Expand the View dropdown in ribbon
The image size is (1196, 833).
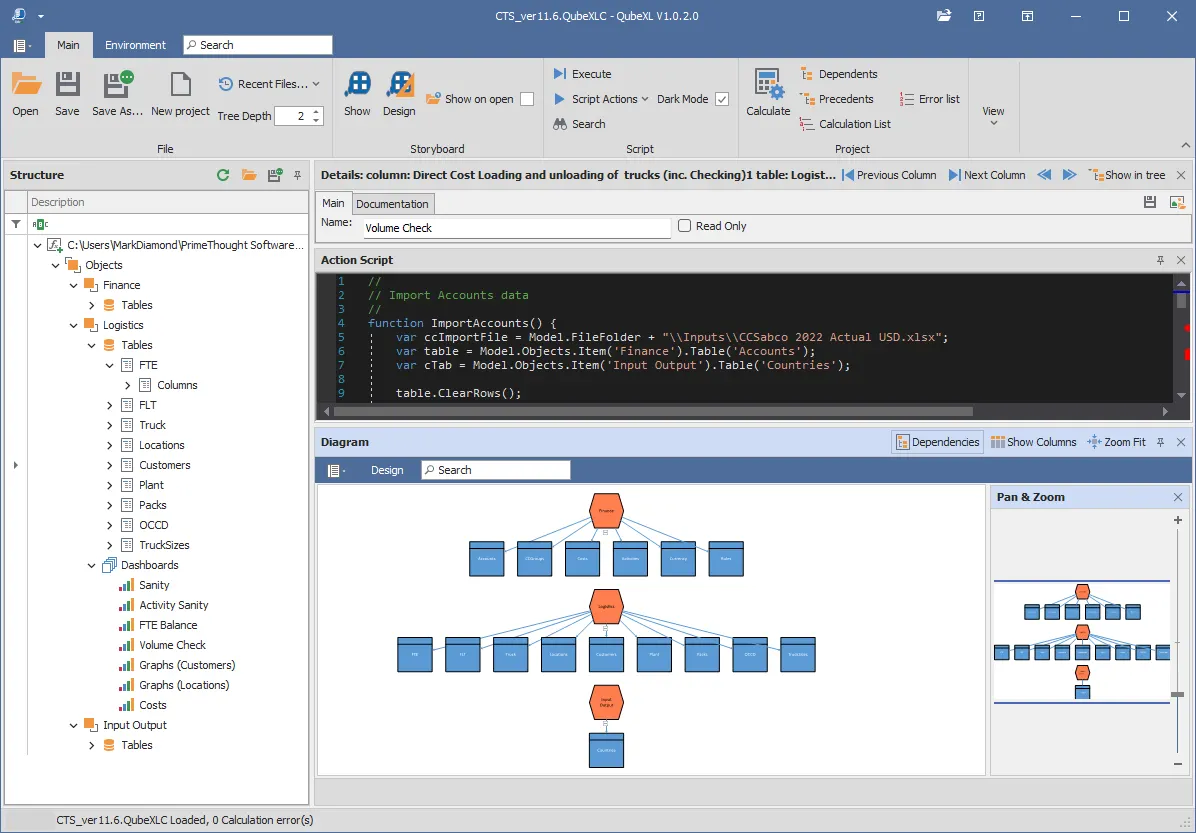[993, 116]
